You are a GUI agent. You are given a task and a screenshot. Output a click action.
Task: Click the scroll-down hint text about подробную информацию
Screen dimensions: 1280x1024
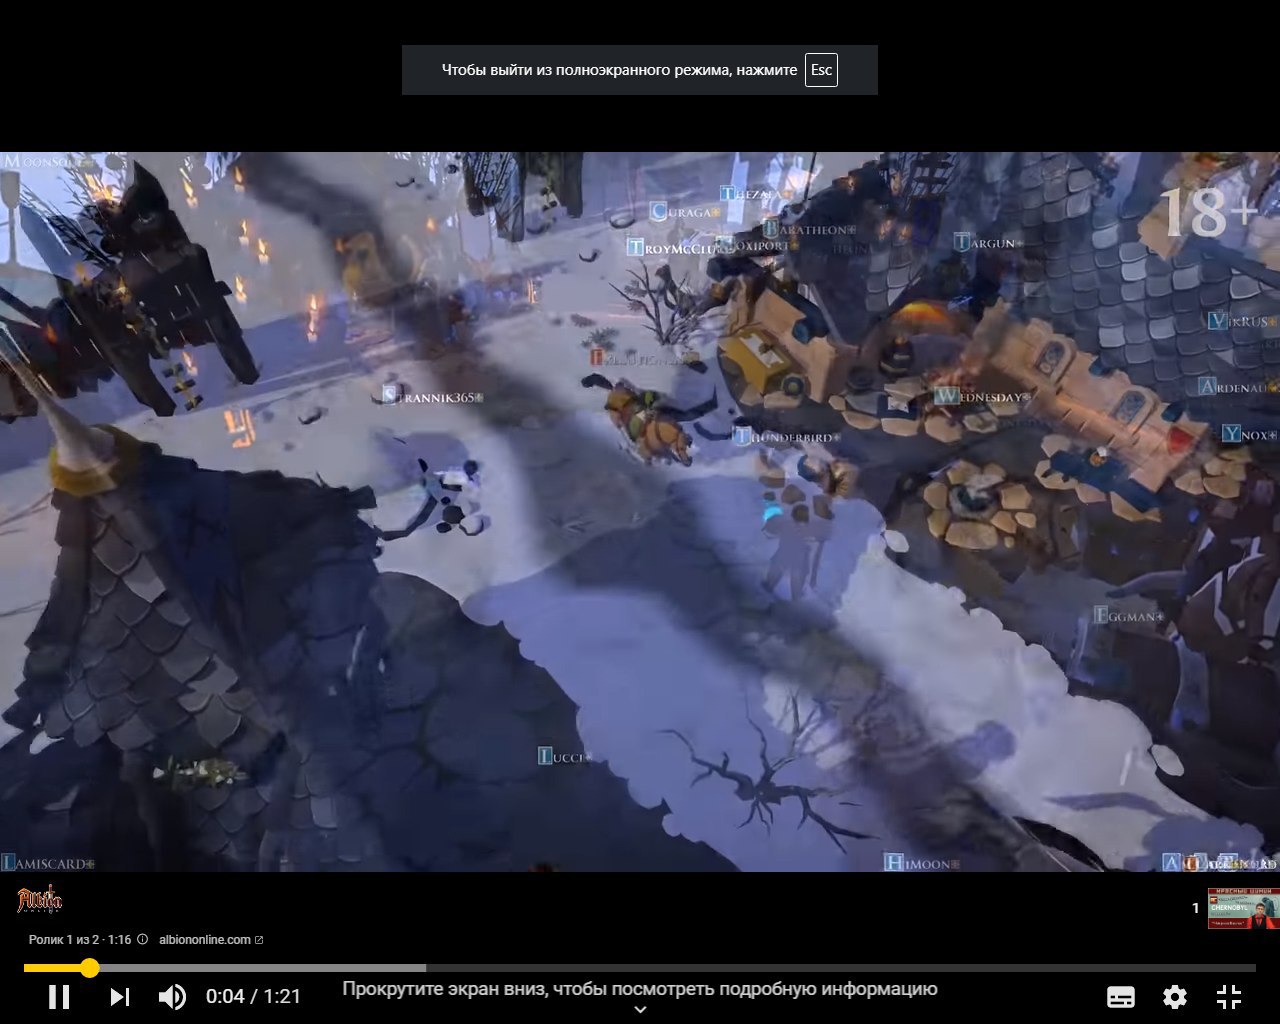640,989
